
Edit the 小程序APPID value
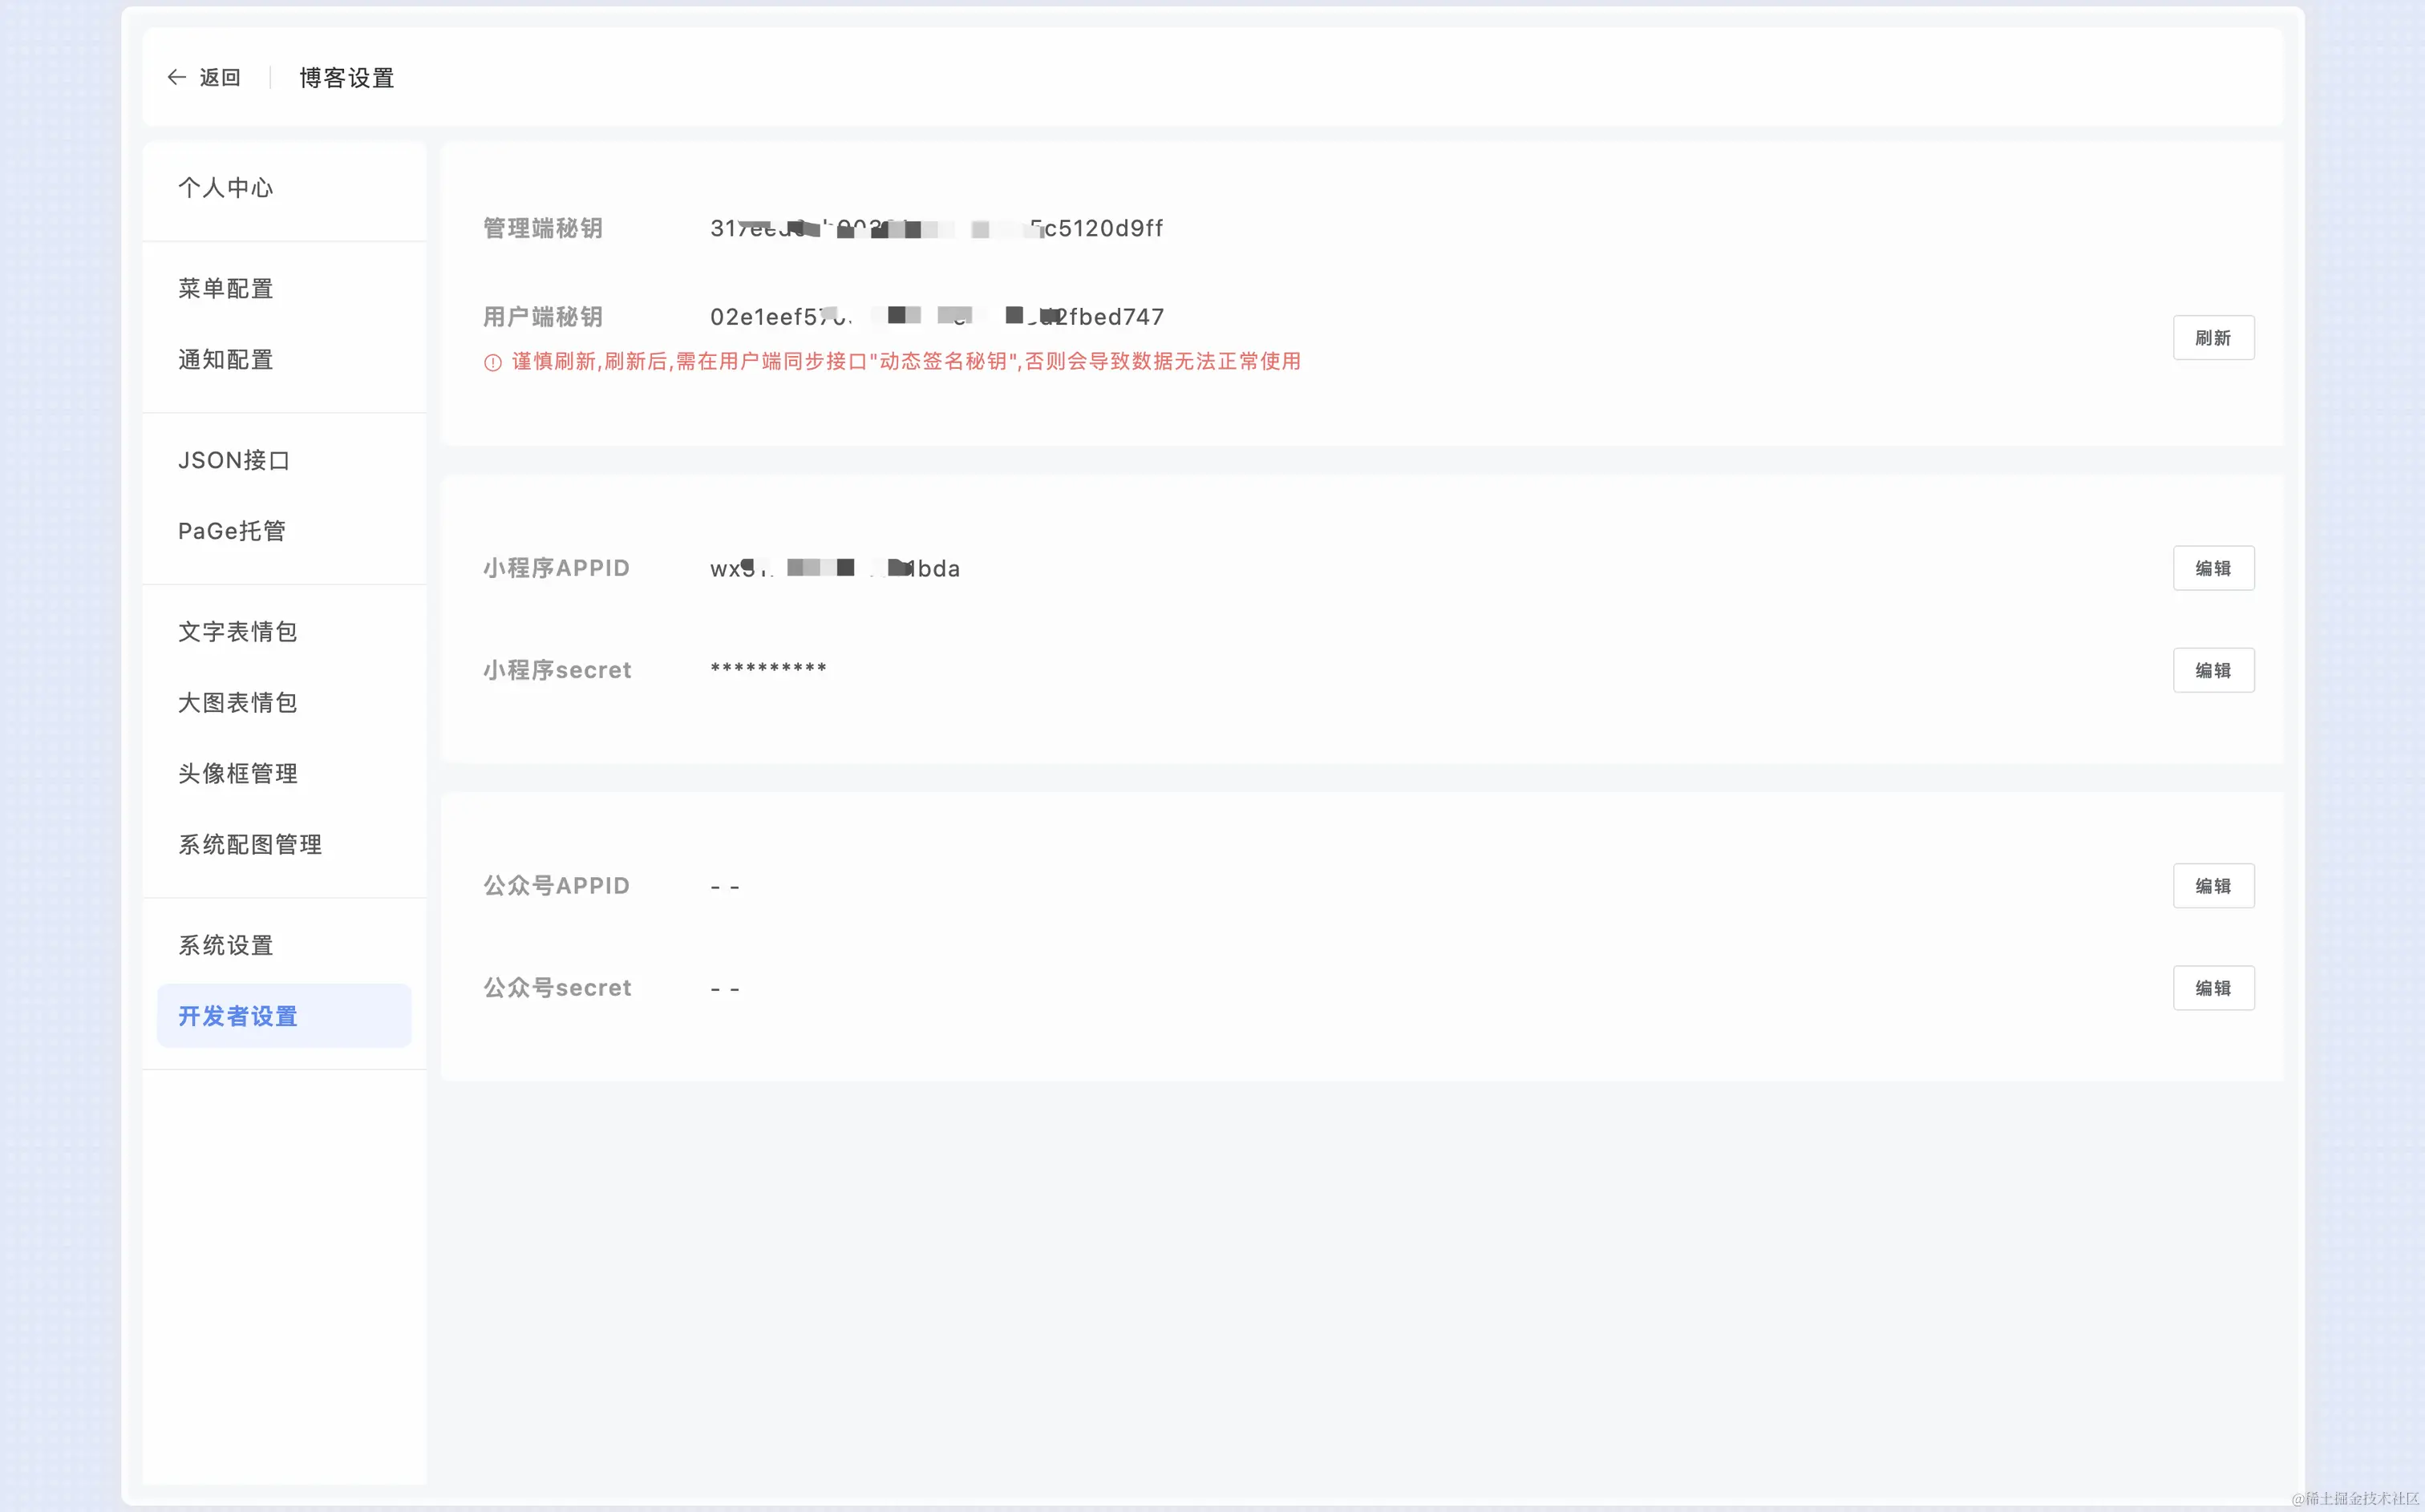coord(2212,569)
